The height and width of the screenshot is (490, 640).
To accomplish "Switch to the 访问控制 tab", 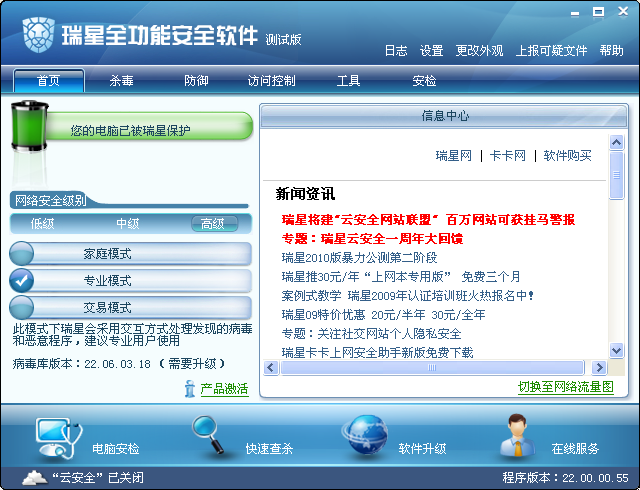I will pos(271,80).
